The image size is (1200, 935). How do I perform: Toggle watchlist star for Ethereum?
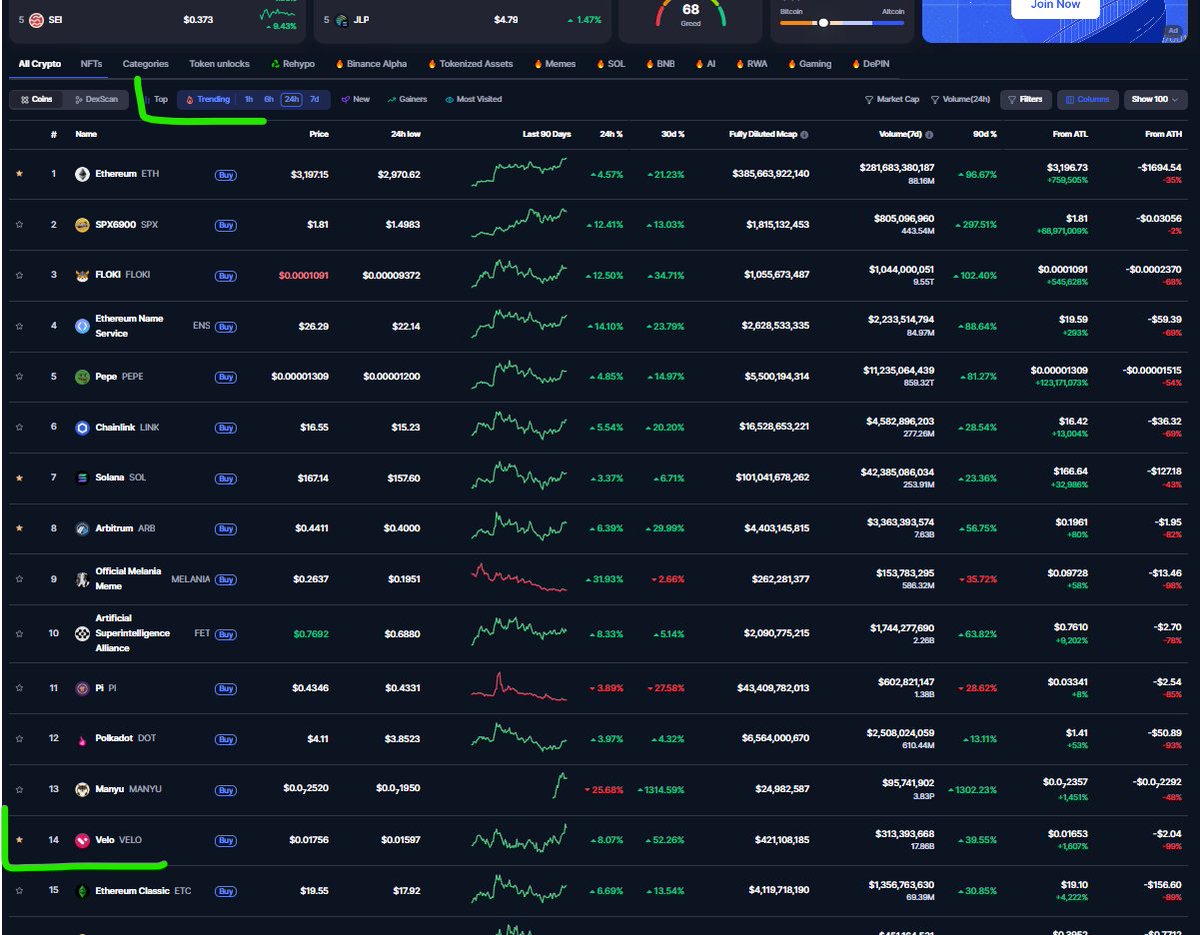pyautogui.click(x=19, y=174)
